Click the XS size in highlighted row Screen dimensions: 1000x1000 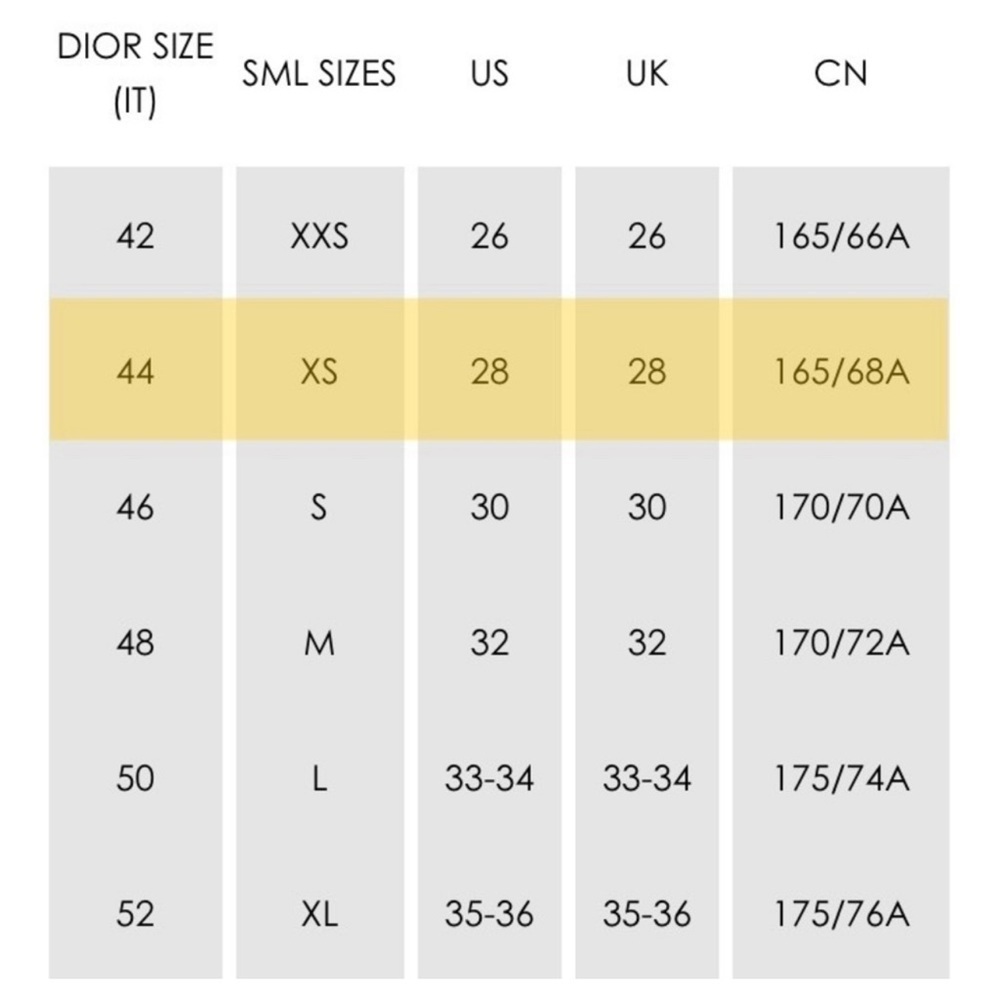(x=319, y=371)
